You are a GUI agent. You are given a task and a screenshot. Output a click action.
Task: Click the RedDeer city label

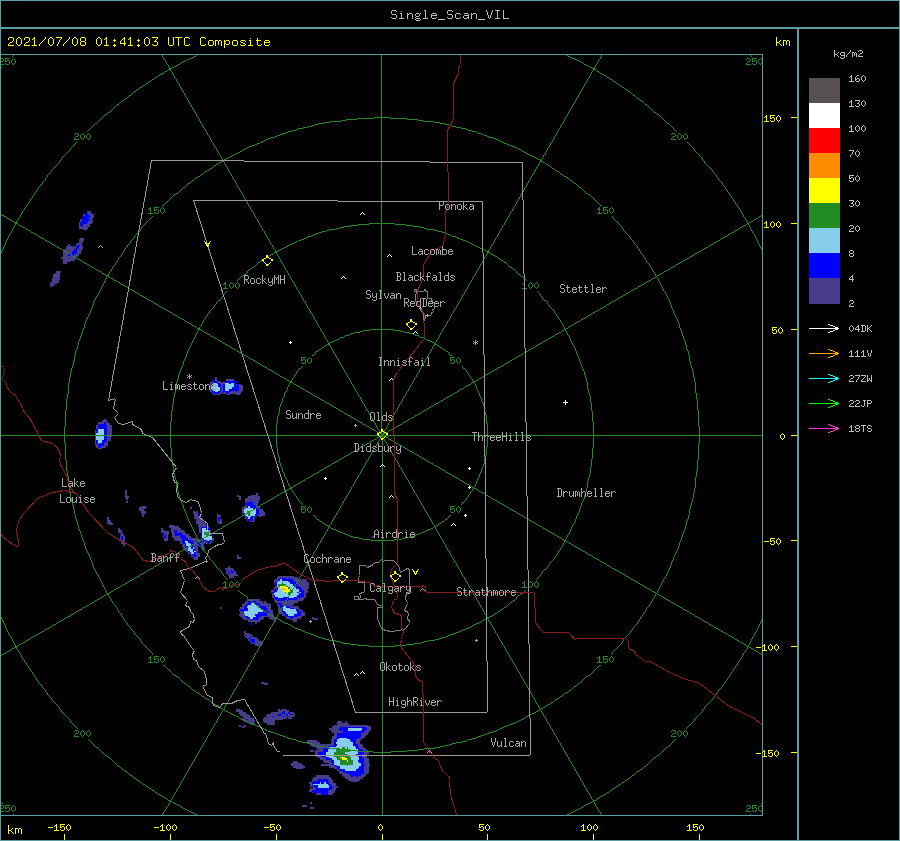[424, 303]
